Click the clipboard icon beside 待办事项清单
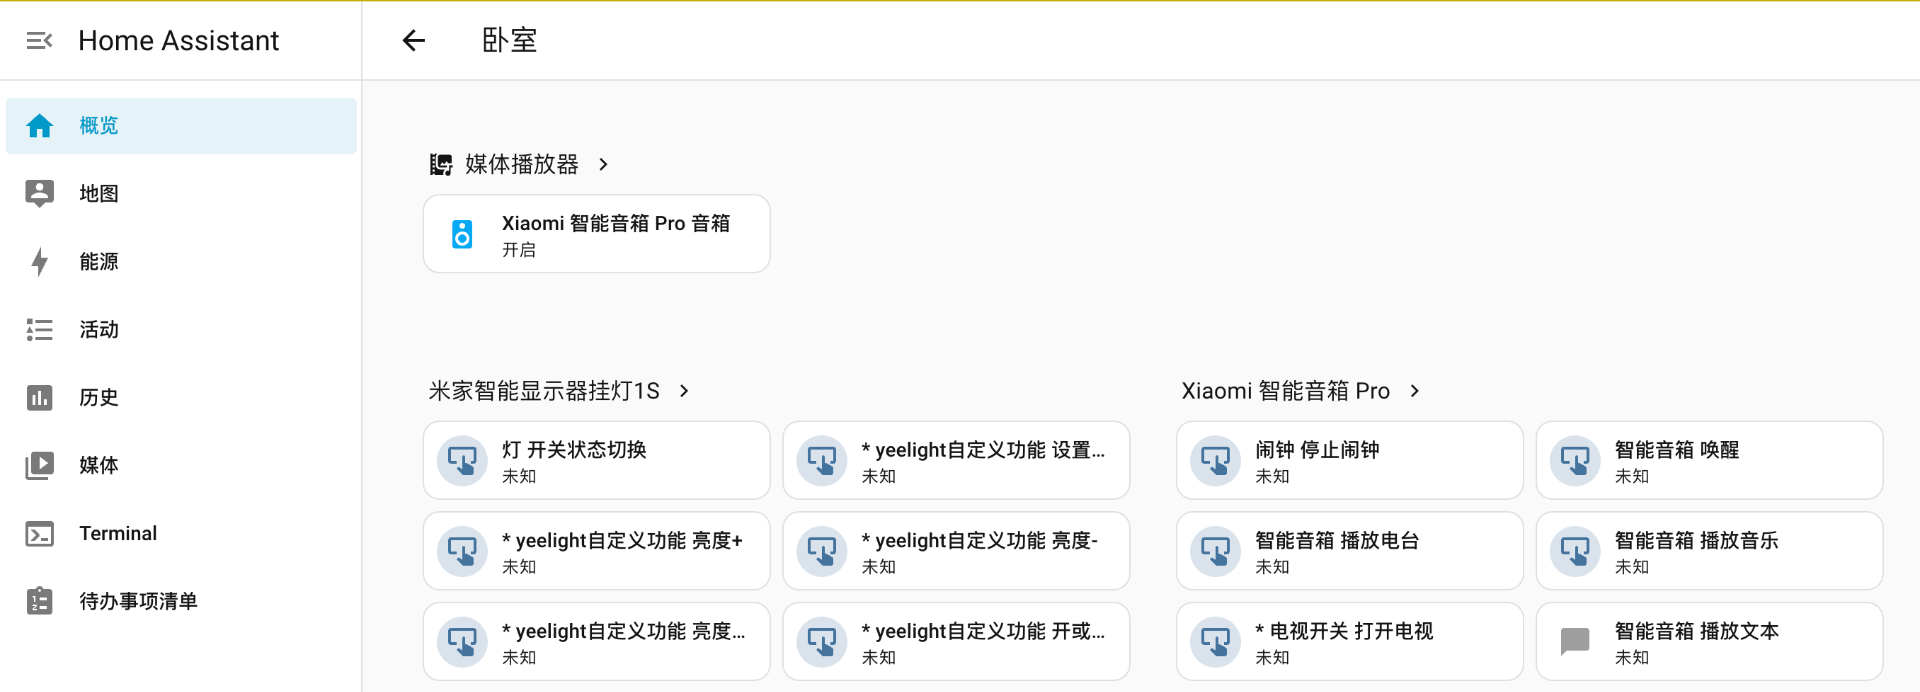The image size is (1920, 692). pos(39,601)
